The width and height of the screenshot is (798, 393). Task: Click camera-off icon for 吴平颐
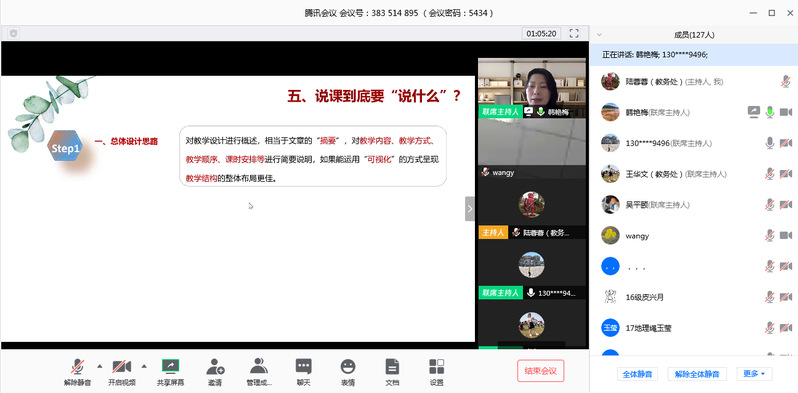pyautogui.click(x=786, y=205)
